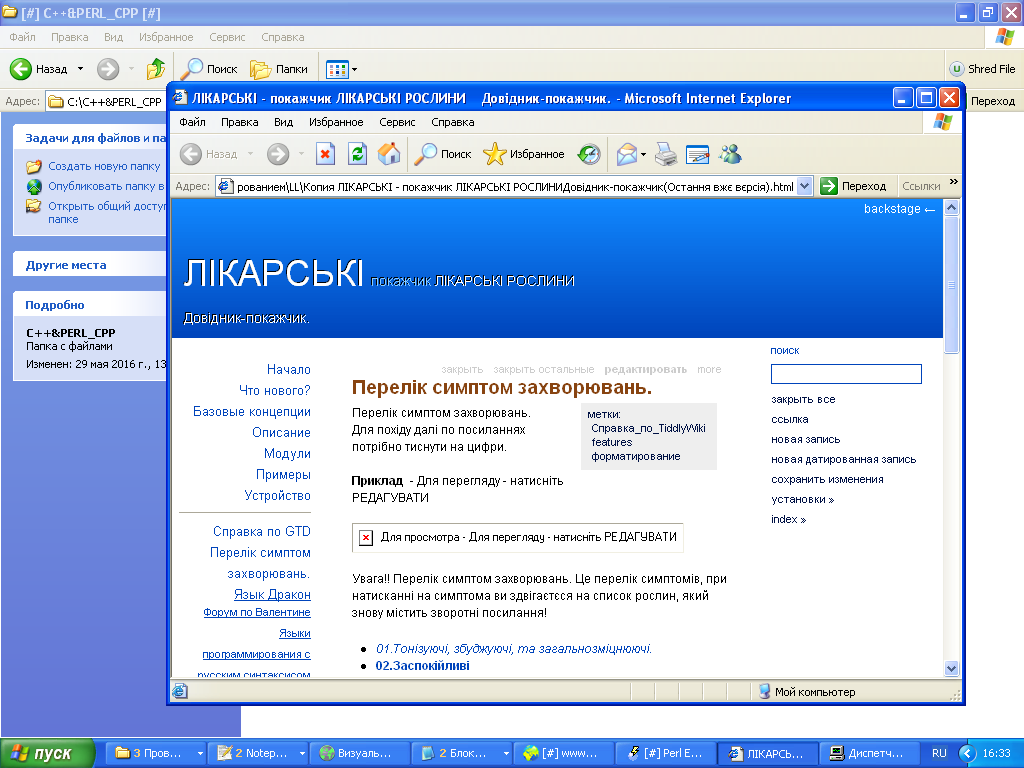Click the Папки folders button in Explorer
The height and width of the screenshot is (768, 1024).
click(x=279, y=69)
